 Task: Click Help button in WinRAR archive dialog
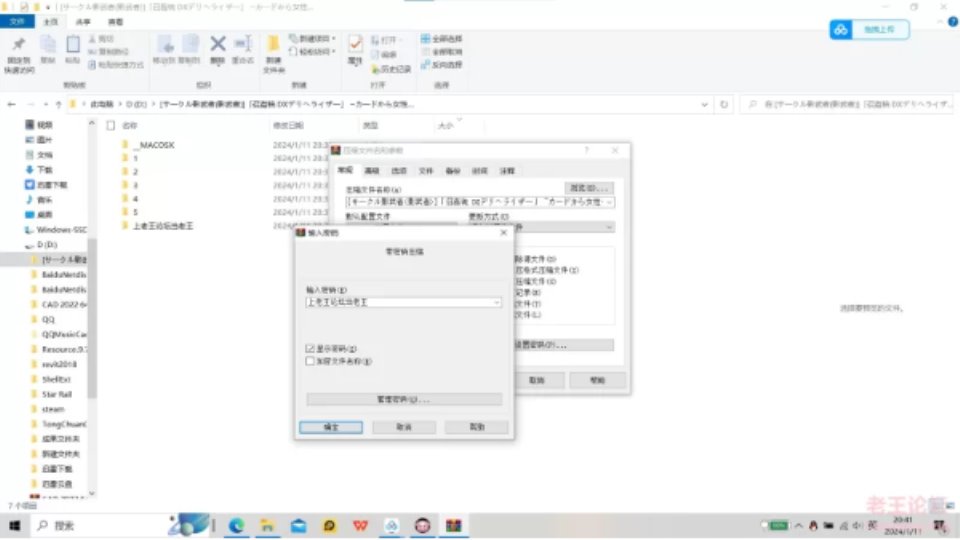598,380
